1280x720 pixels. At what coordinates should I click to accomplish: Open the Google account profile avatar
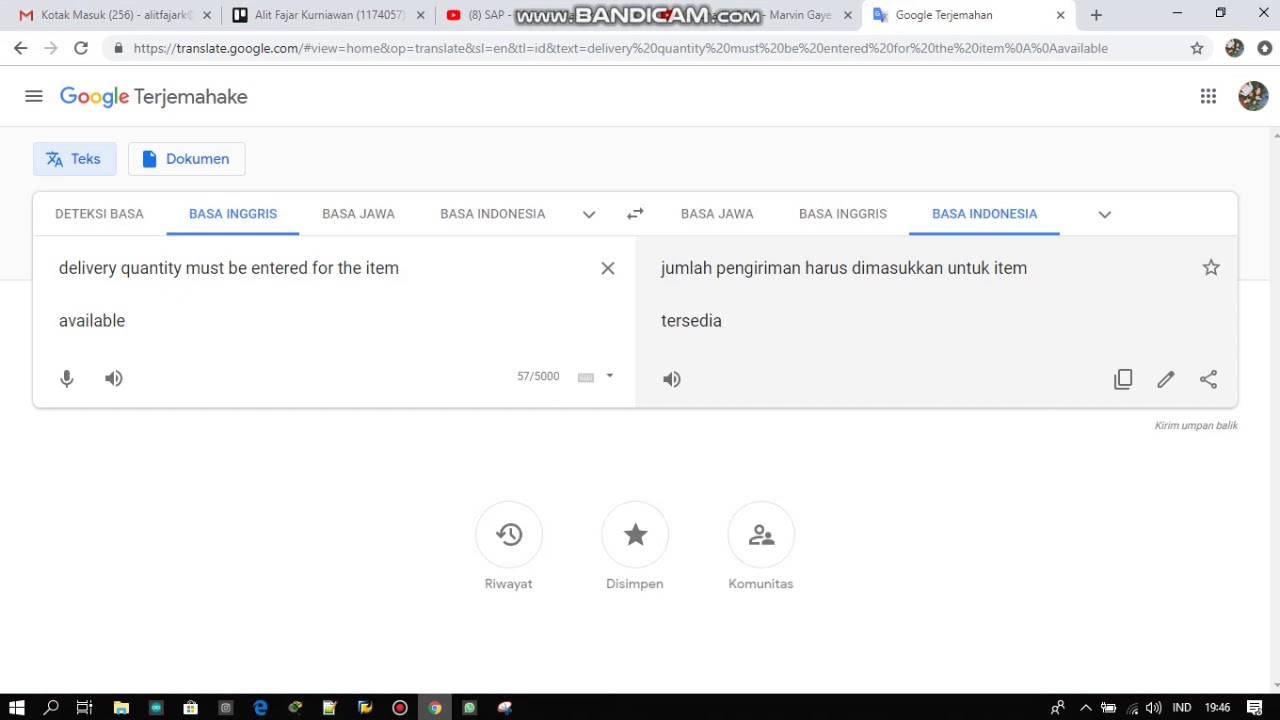[x=1253, y=96]
